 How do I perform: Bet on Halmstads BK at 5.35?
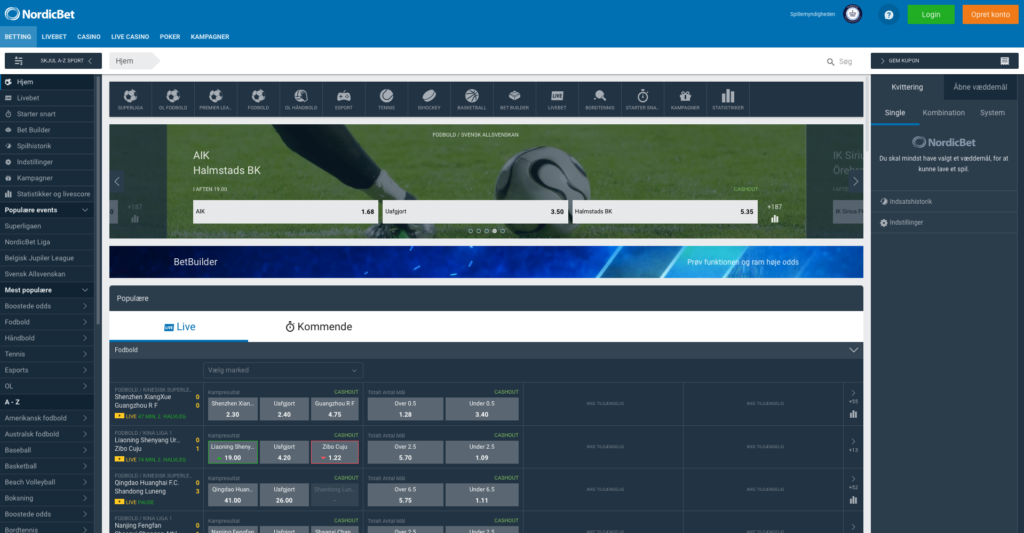(665, 212)
